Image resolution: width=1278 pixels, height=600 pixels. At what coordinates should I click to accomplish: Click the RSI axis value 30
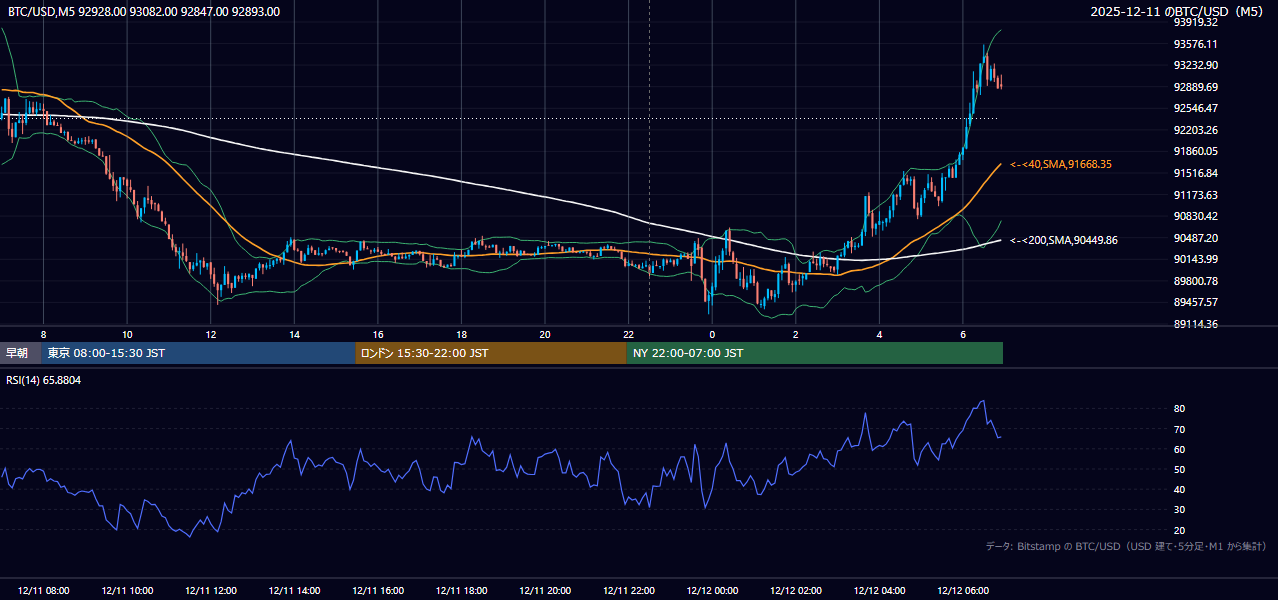coord(1179,510)
